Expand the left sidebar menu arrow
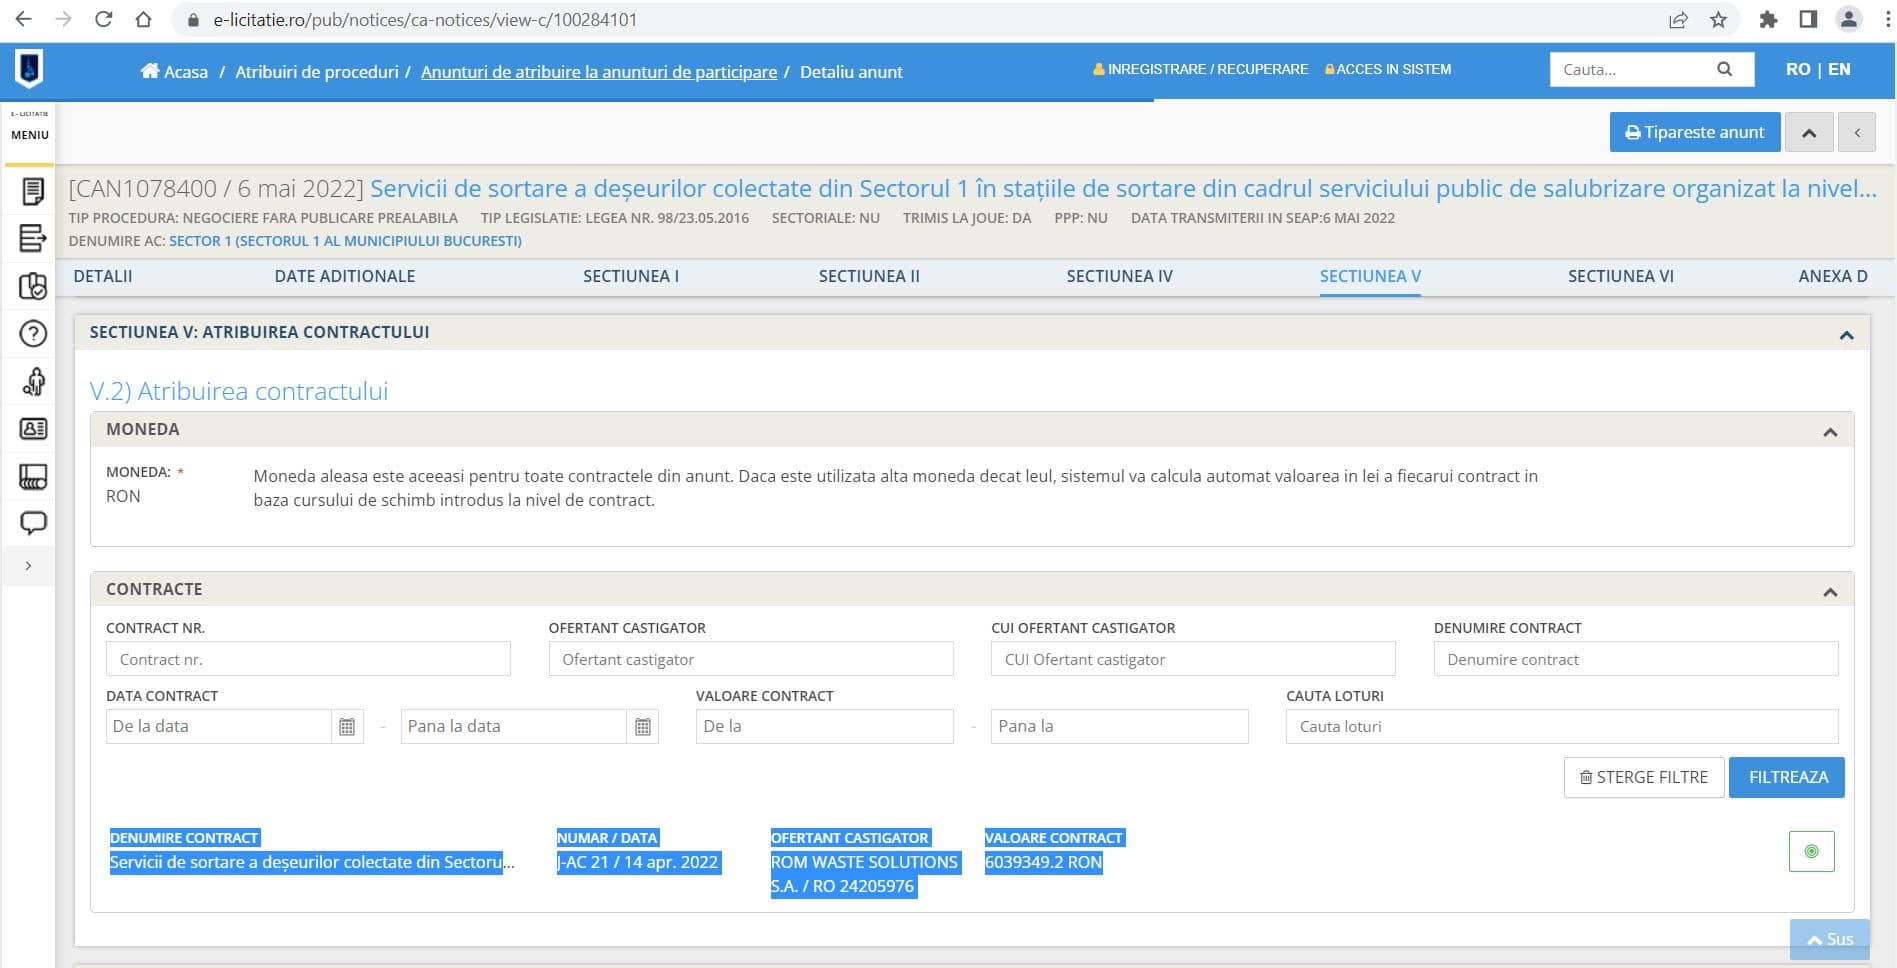This screenshot has width=1897, height=968. tap(28, 566)
